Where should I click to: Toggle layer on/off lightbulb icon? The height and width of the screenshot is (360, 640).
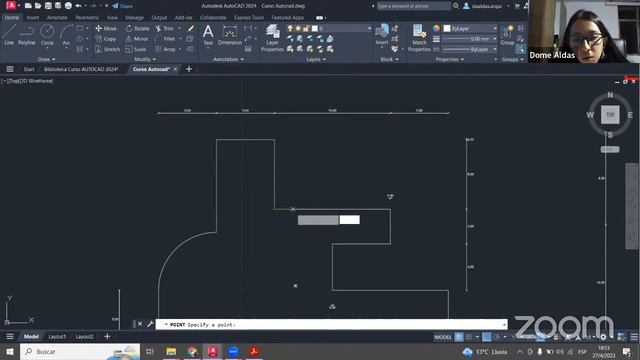coord(290,28)
